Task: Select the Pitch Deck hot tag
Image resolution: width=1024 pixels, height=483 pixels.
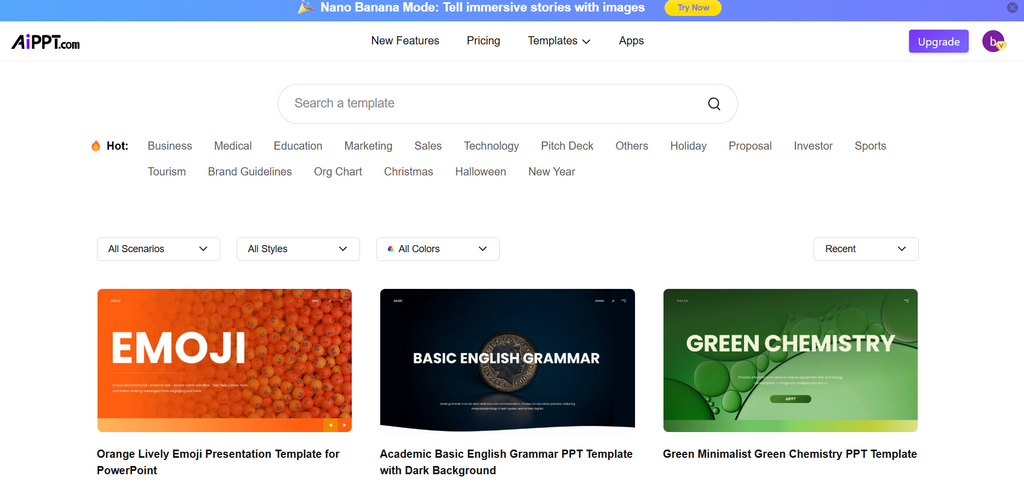Action: [567, 146]
